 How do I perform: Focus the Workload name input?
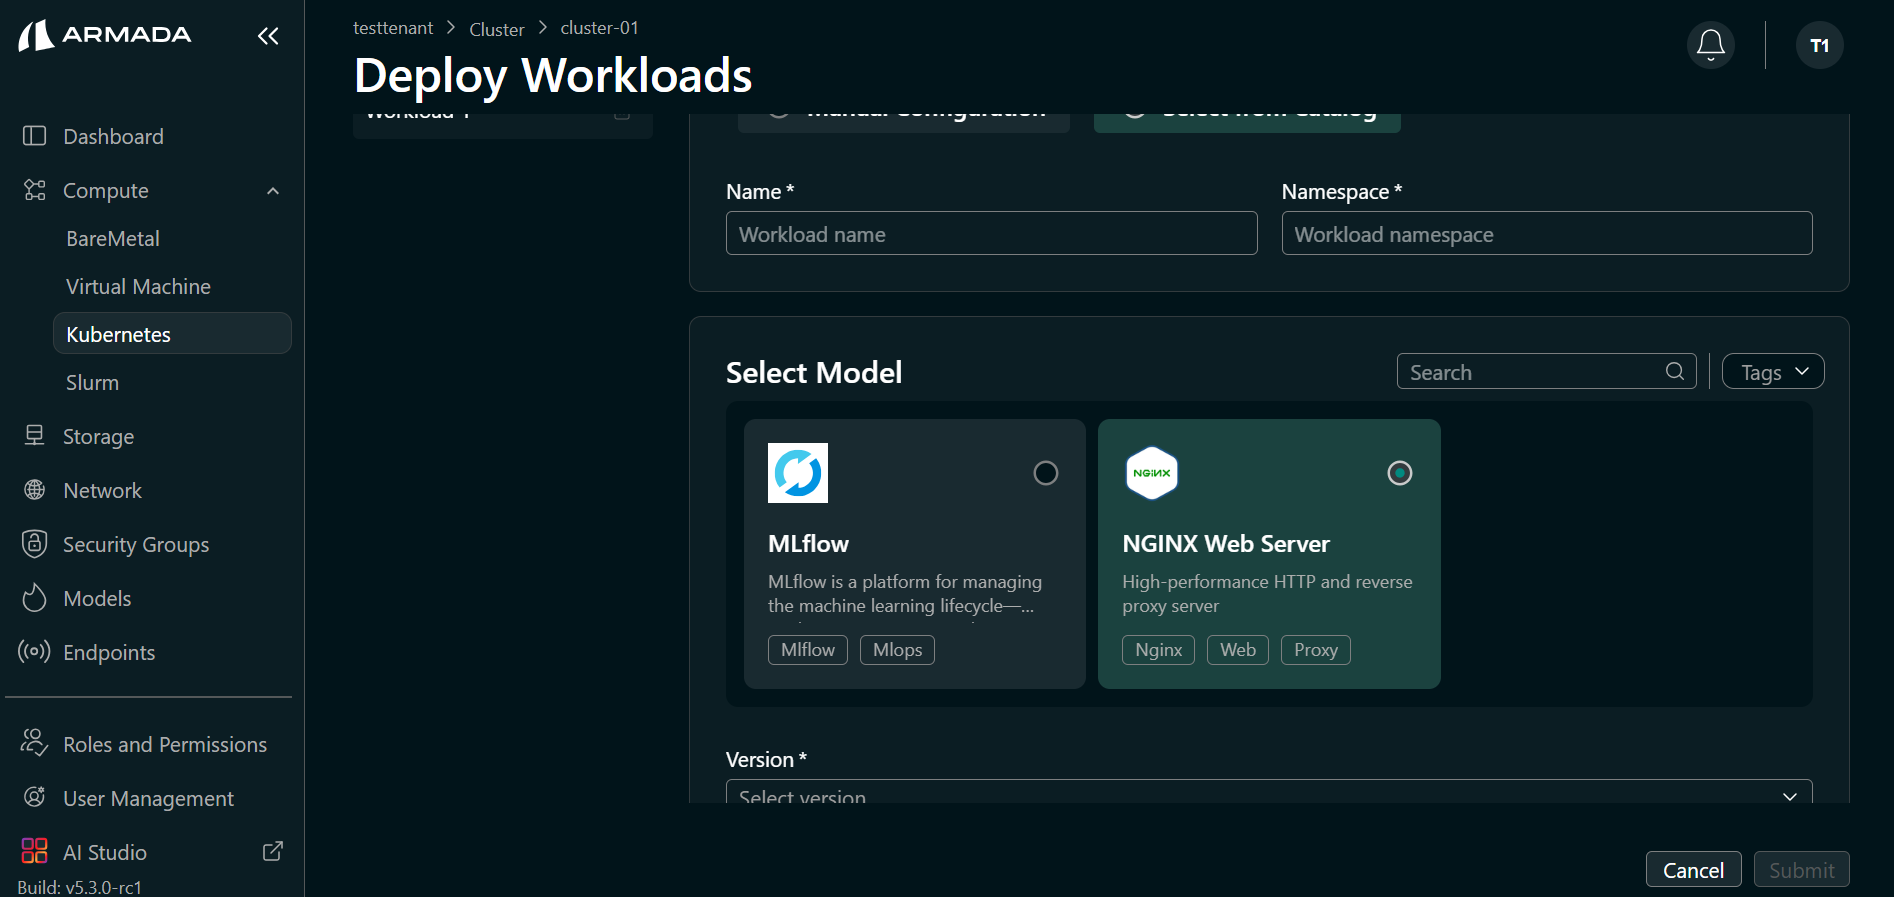click(991, 233)
